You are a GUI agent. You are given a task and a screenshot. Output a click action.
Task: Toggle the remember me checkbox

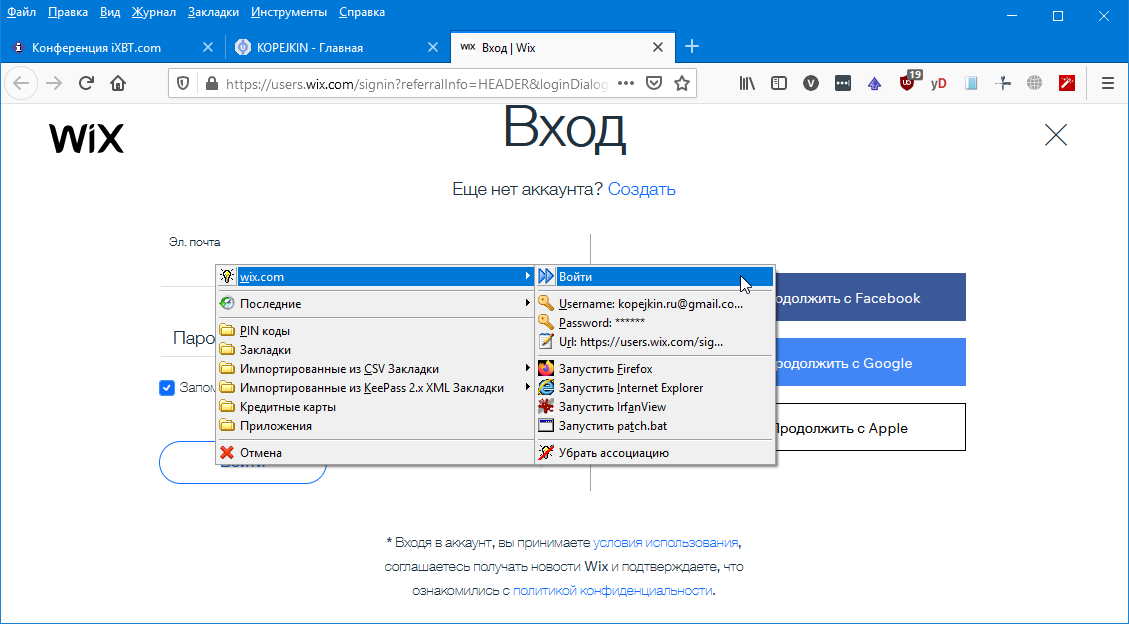pyautogui.click(x=167, y=388)
